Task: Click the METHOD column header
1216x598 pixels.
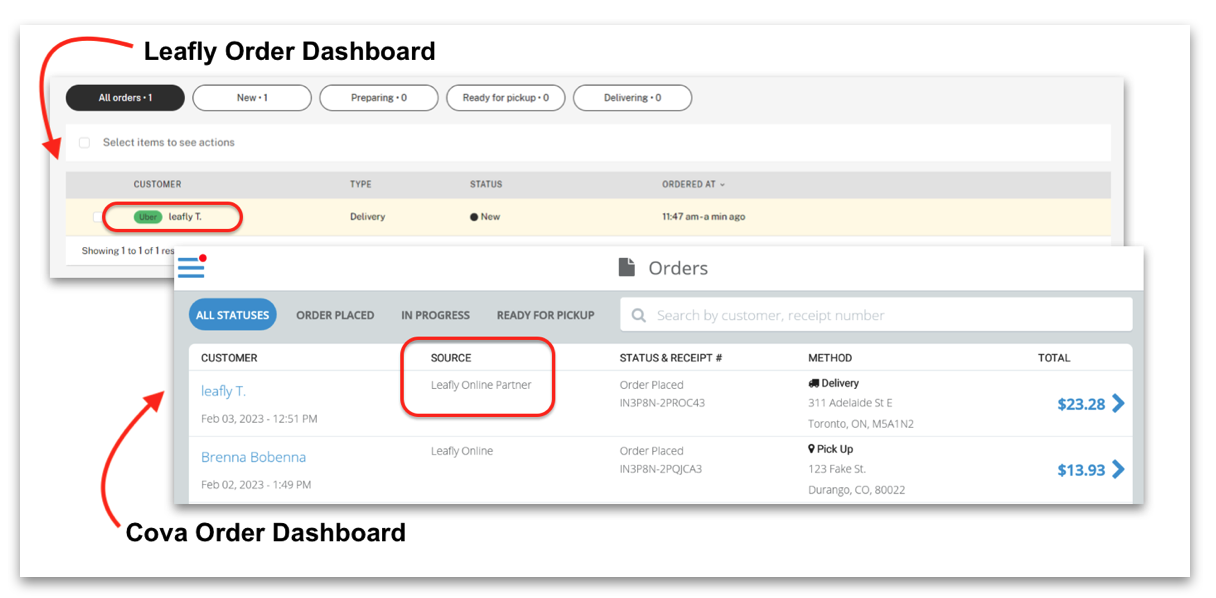Action: tap(830, 358)
